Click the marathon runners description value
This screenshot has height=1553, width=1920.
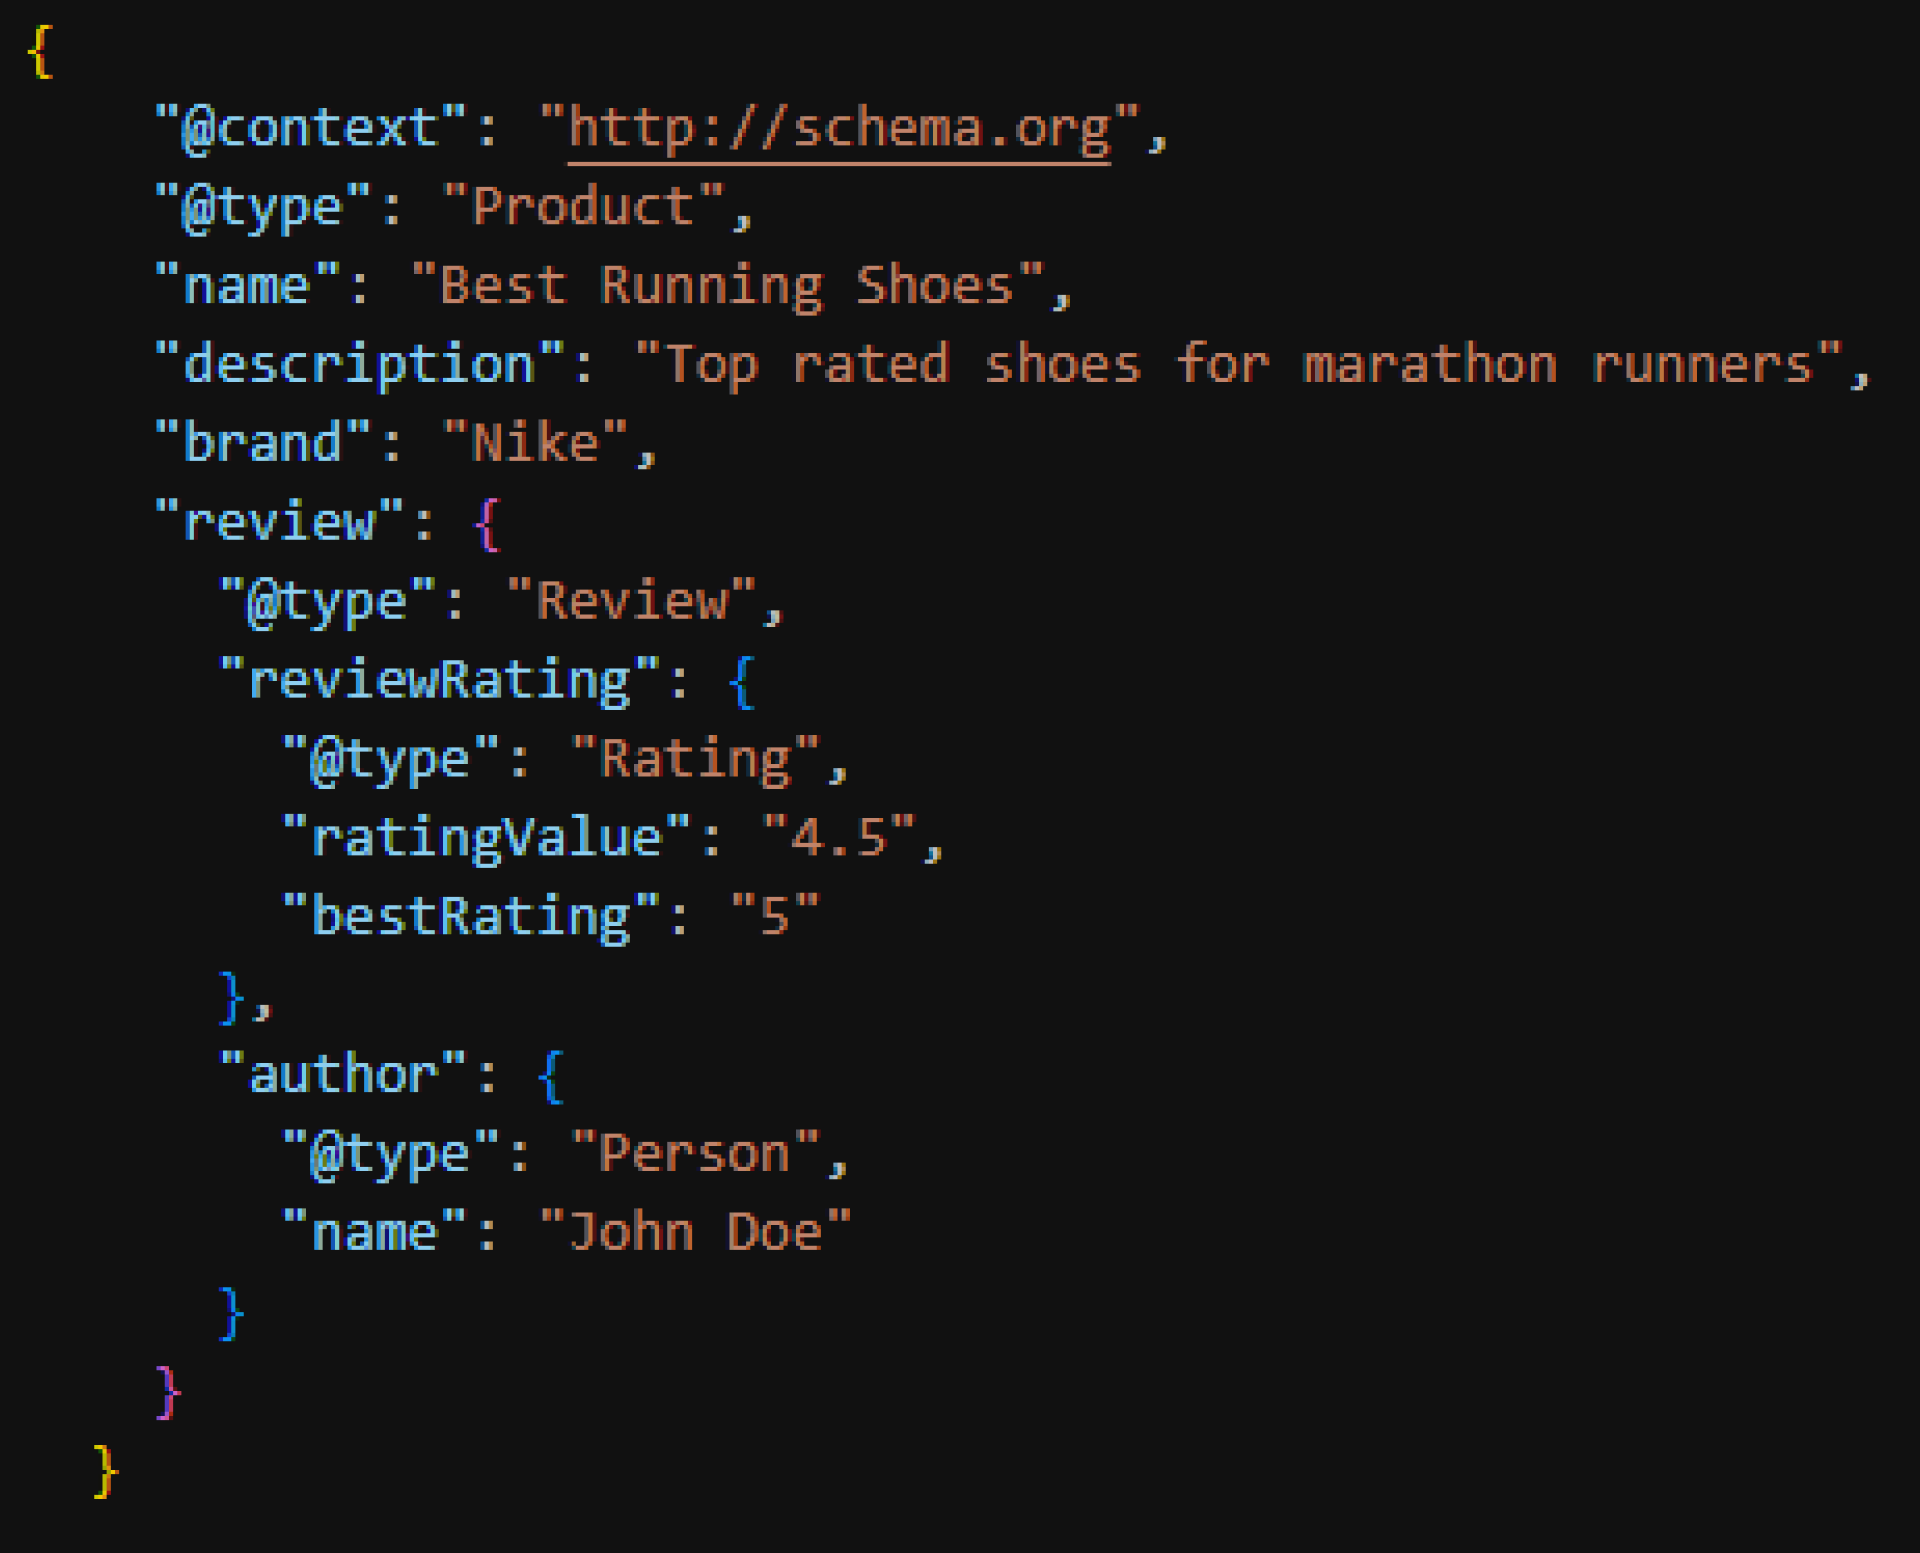pyautogui.click(x=1238, y=366)
